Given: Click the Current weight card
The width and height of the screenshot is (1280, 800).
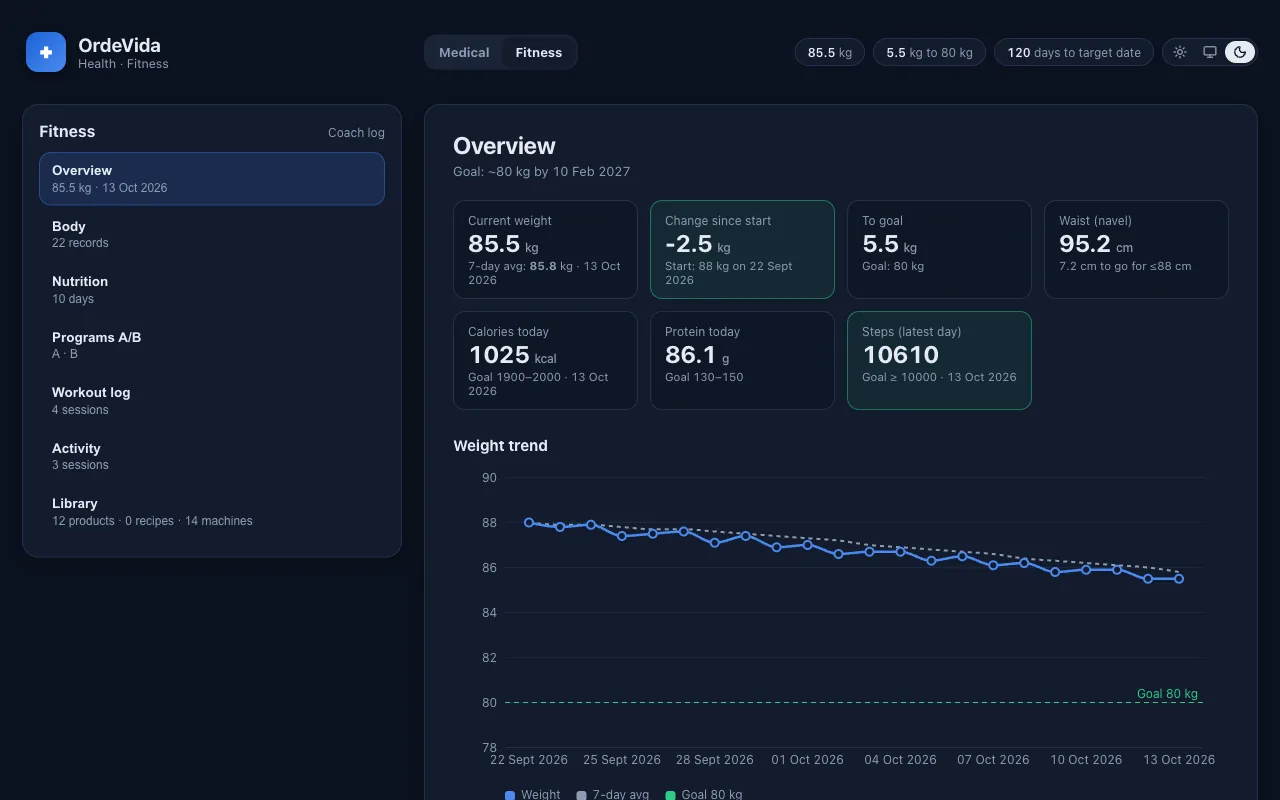Looking at the screenshot, I should click(x=545, y=250).
